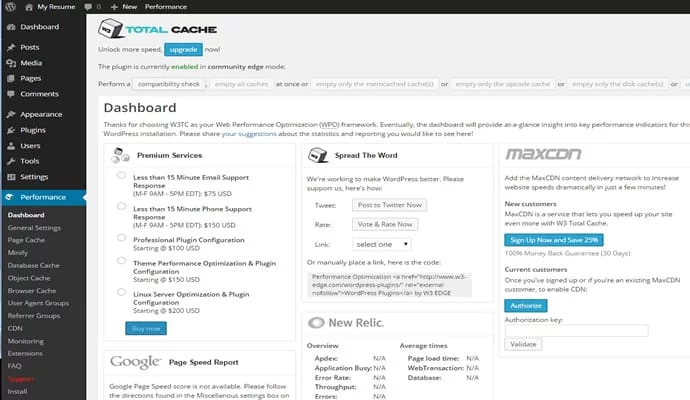The height and width of the screenshot is (400, 690).
Task: Click the Comments bubble icon in sidebar
Action: pos(11,94)
